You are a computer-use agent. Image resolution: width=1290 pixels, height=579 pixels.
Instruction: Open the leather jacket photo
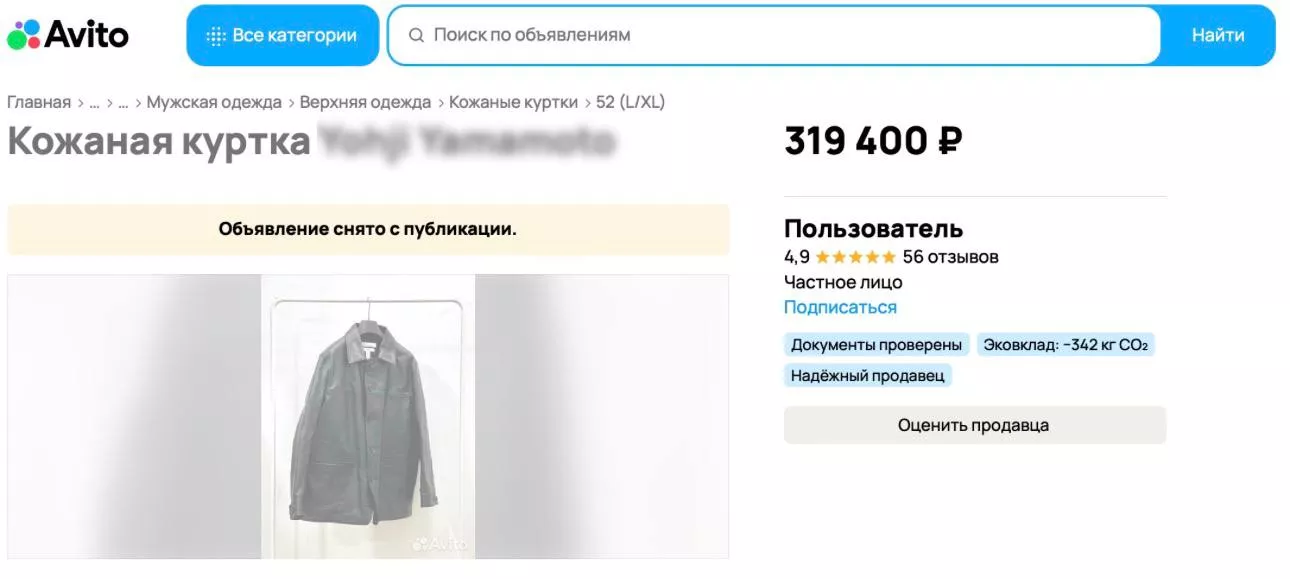[368, 416]
